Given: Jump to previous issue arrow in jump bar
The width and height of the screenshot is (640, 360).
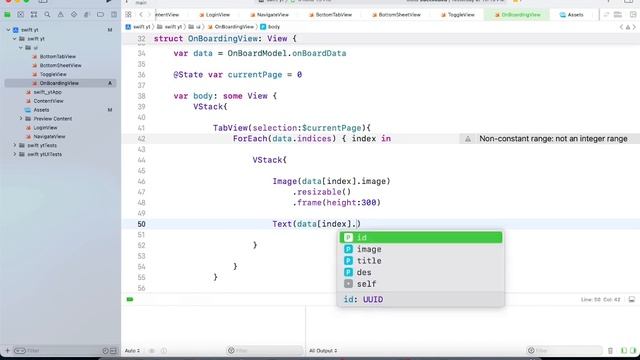Looking at the screenshot, I should [x=621, y=27].
